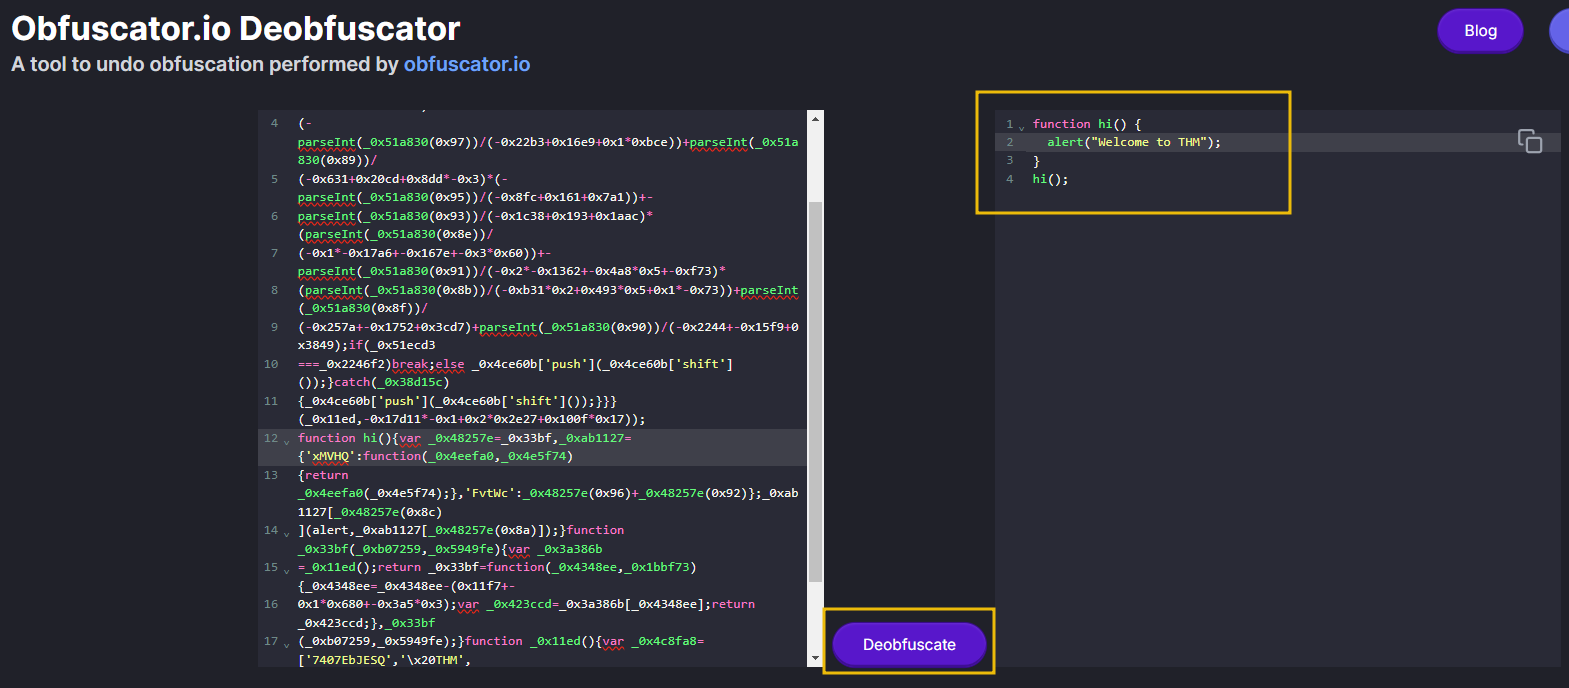1569x688 pixels.
Task: Collapse the fold chevron at input line 14
Action: (x=287, y=532)
